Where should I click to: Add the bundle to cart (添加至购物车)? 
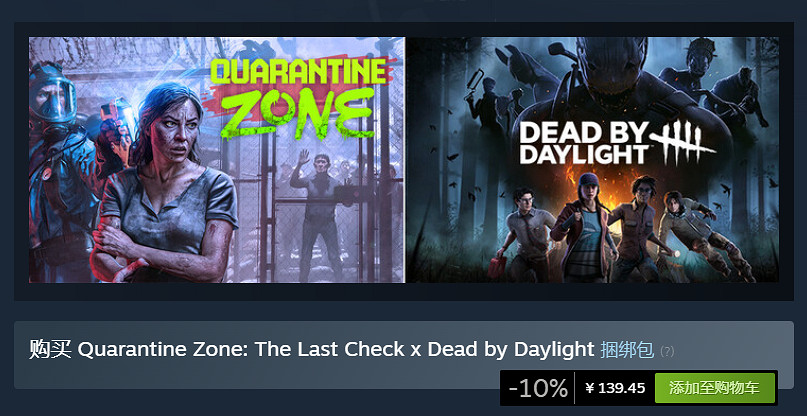[x=714, y=388]
